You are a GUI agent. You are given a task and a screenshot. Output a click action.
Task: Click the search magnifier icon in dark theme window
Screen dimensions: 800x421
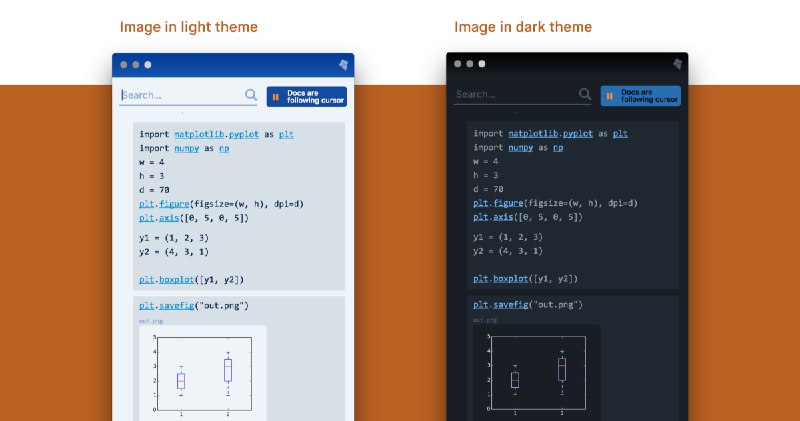pyautogui.click(x=585, y=94)
